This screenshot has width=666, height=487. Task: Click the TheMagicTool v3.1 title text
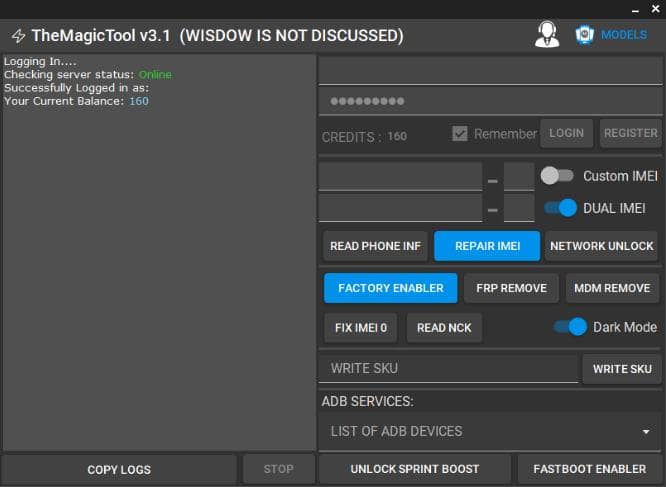click(x=101, y=36)
